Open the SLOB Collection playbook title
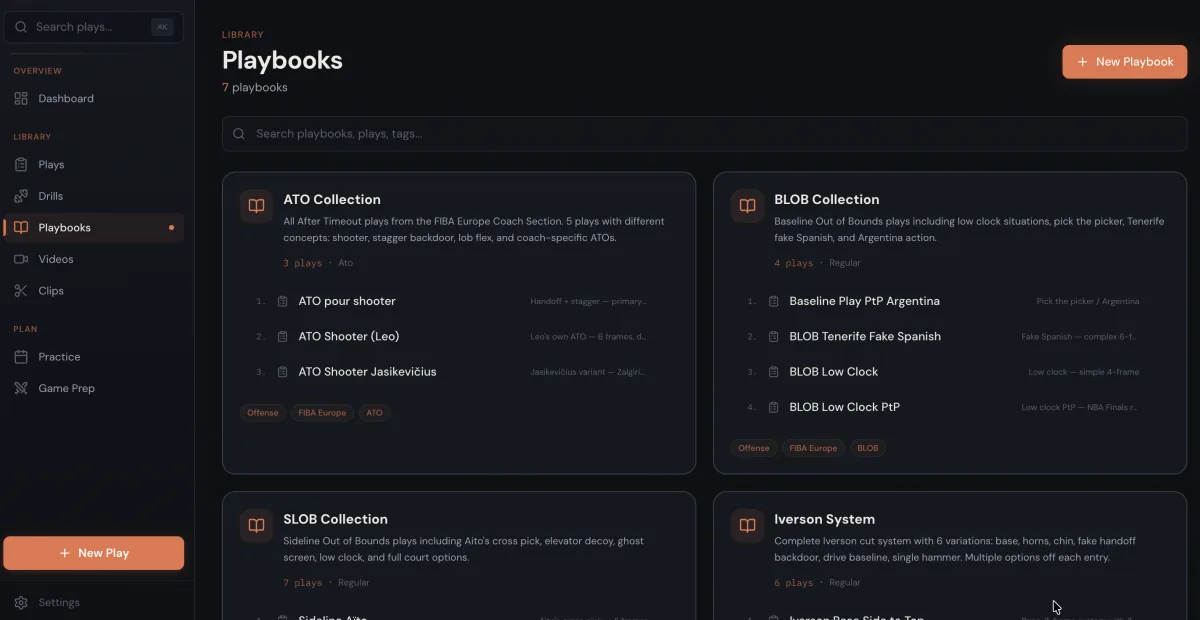 335,519
